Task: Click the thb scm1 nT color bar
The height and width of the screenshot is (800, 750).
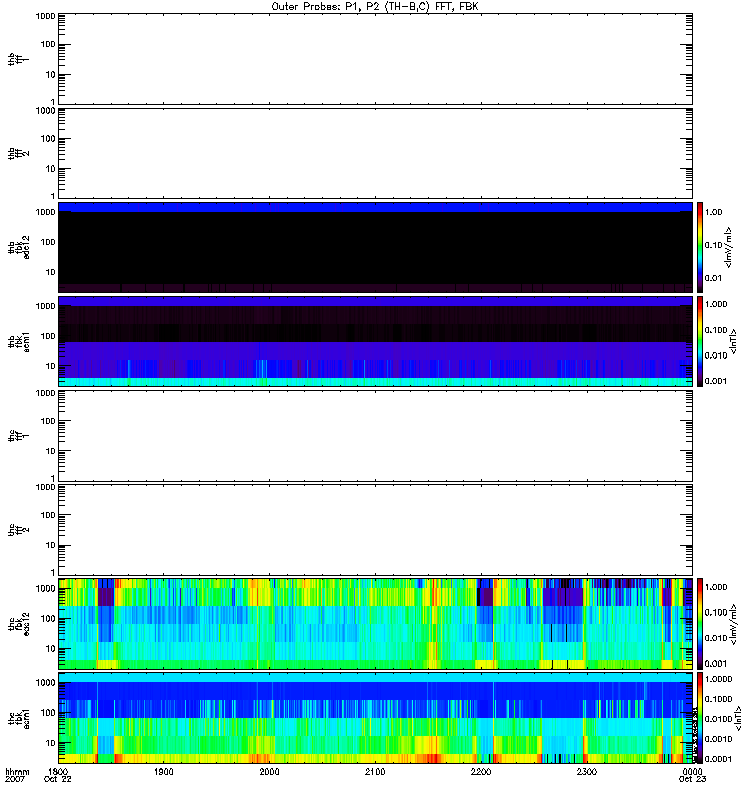Action: tap(701, 340)
